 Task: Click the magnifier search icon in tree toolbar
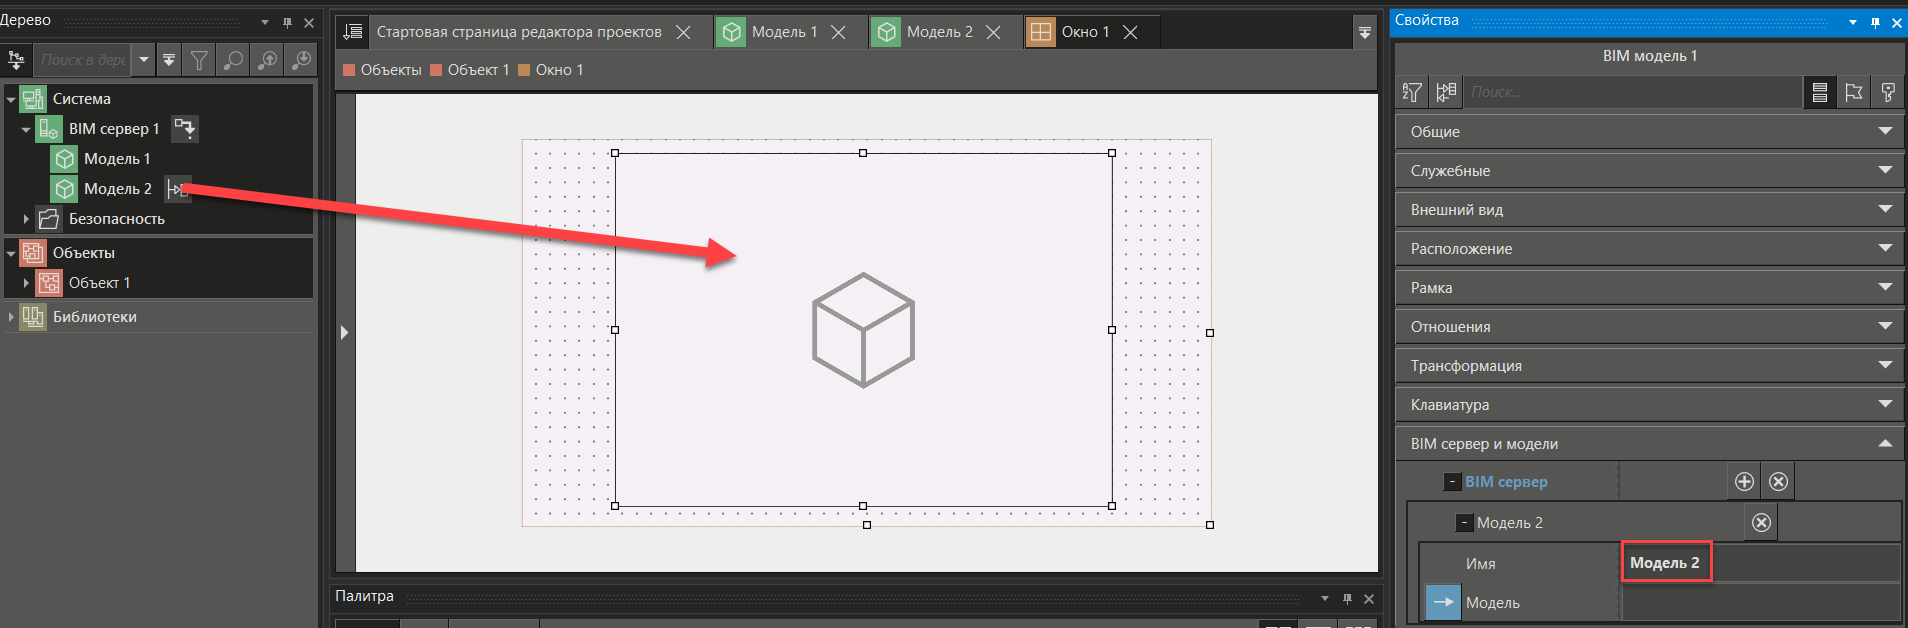pyautogui.click(x=233, y=60)
